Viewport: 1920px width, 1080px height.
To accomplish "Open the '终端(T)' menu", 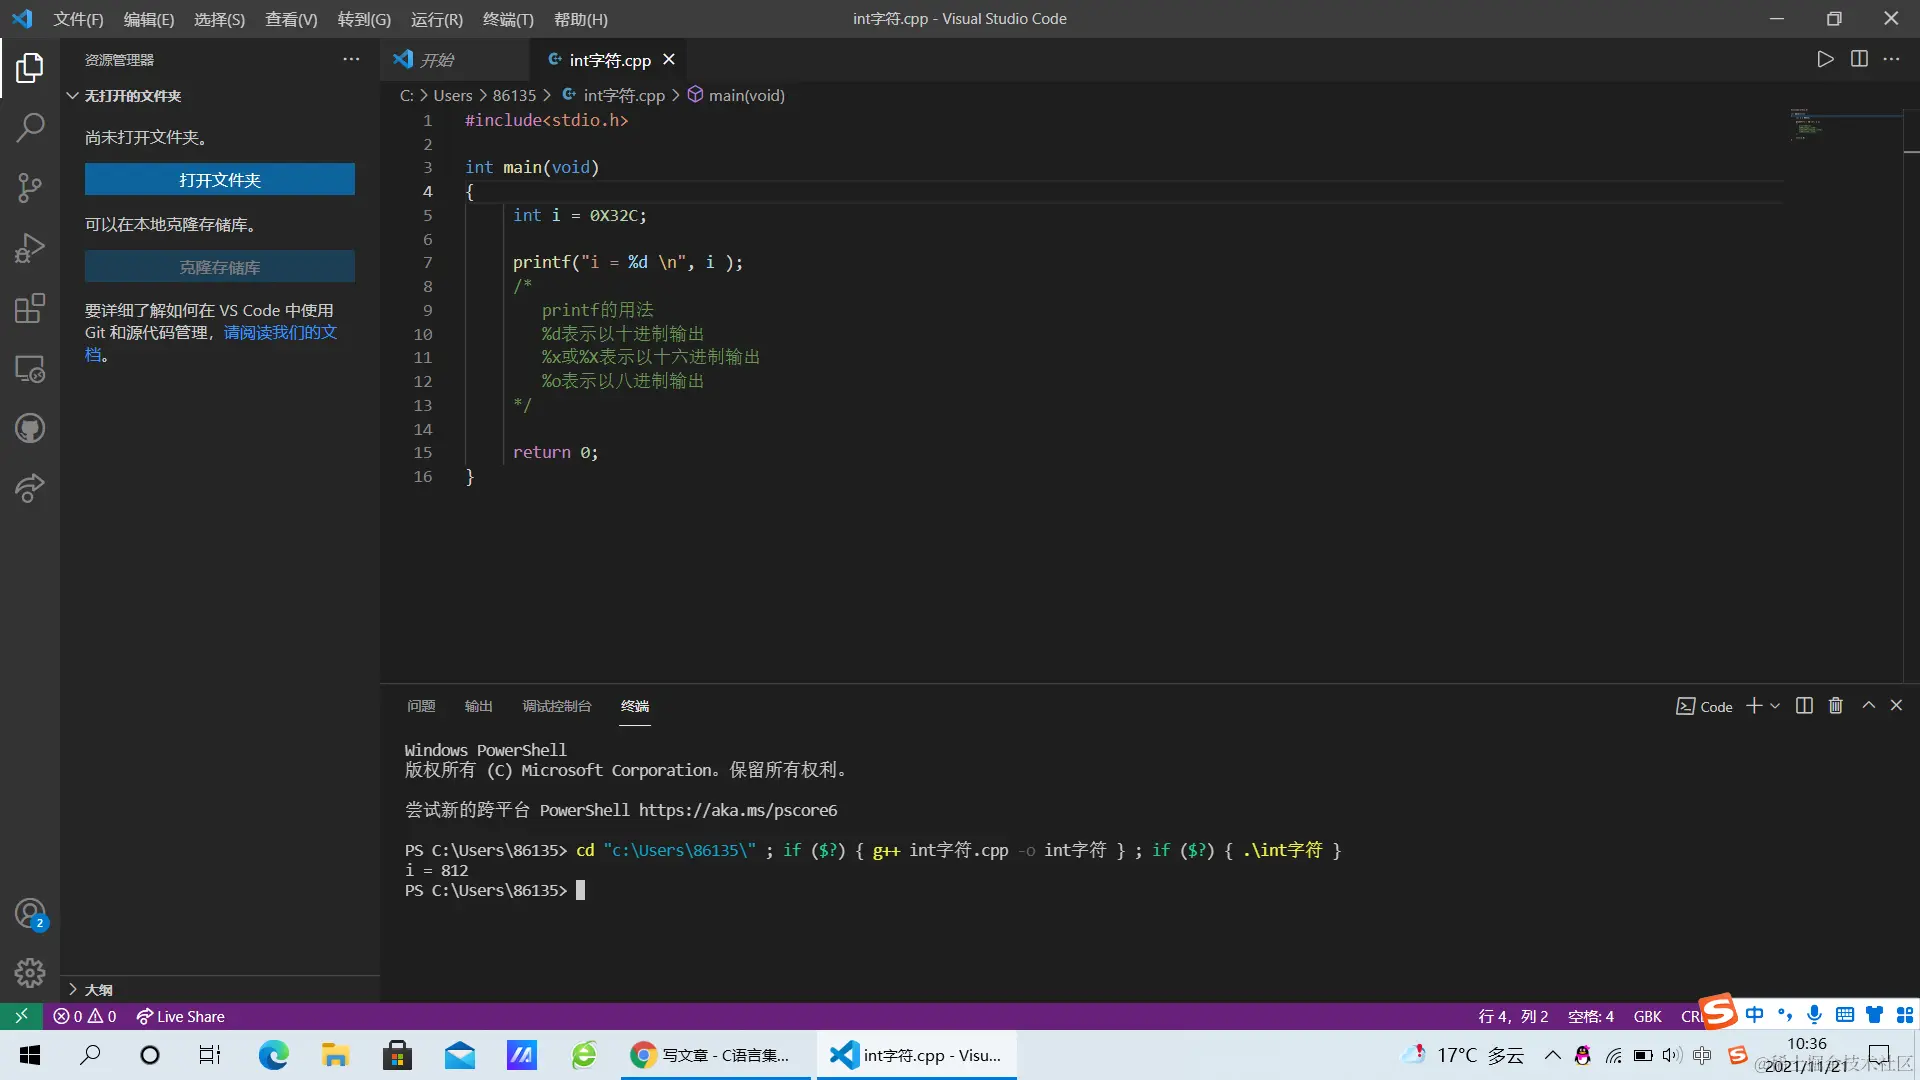I will [x=508, y=19].
